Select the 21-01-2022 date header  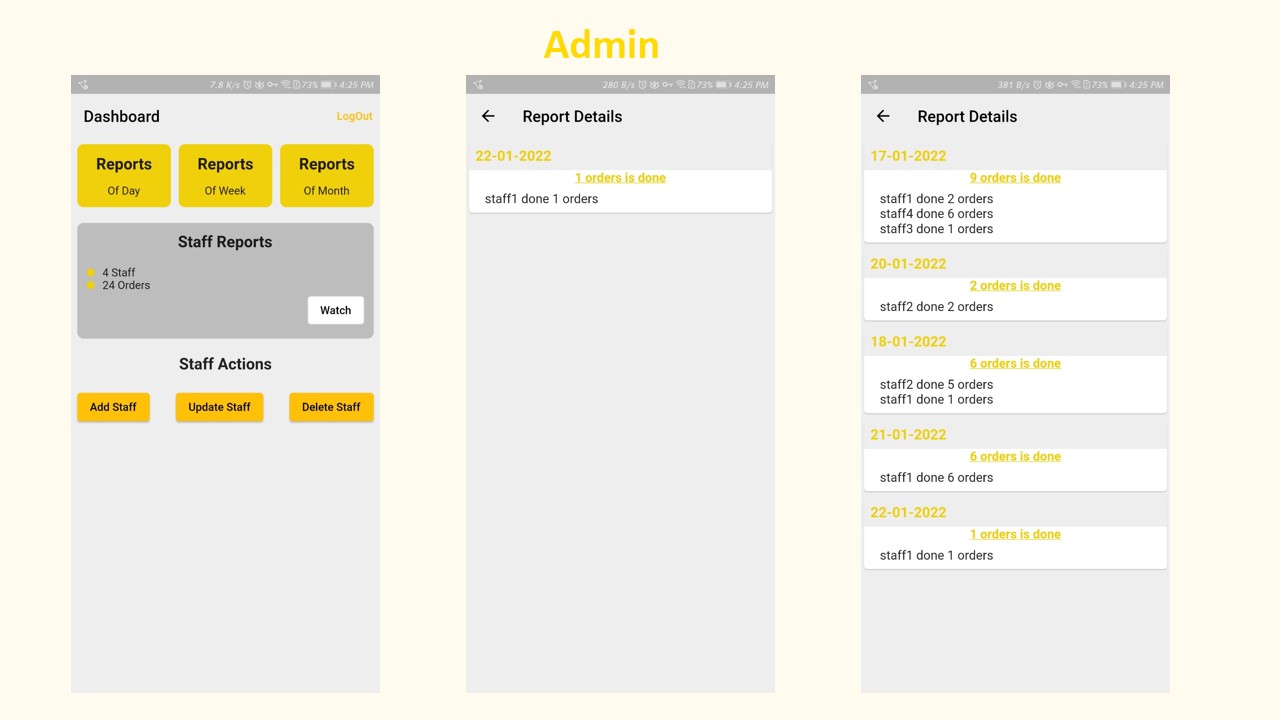(908, 435)
